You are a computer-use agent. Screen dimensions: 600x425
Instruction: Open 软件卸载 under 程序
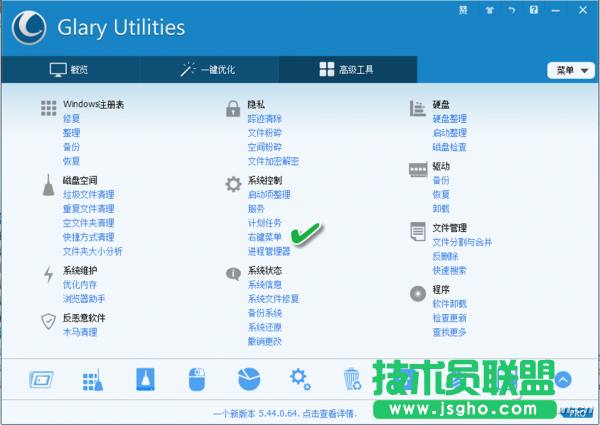coord(450,304)
